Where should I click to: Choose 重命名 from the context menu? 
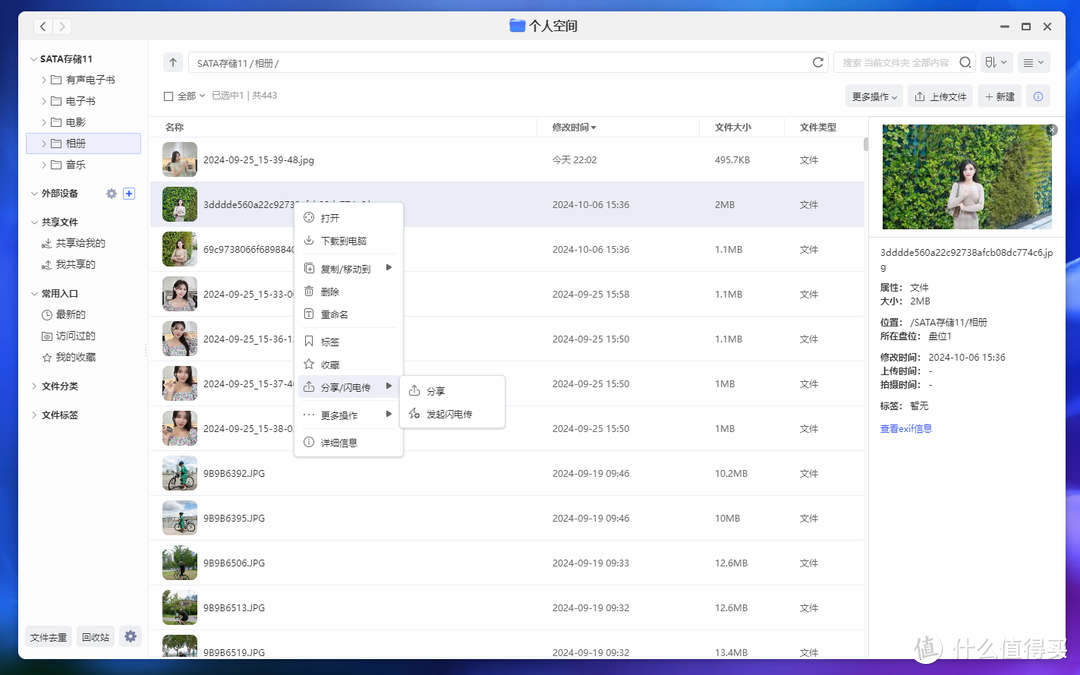coord(334,313)
